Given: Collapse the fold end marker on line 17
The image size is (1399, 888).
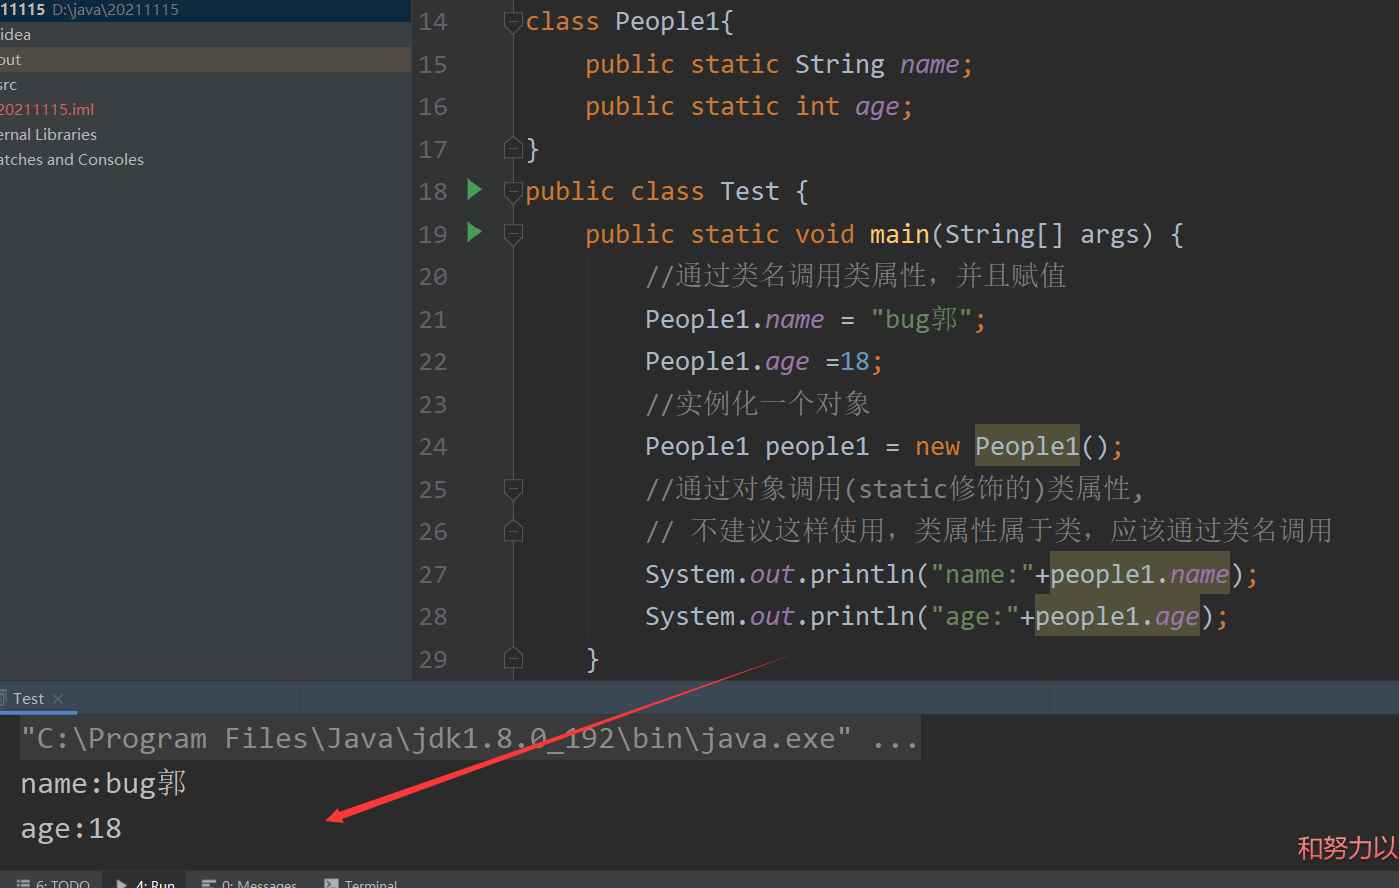Looking at the screenshot, I should click(x=513, y=149).
